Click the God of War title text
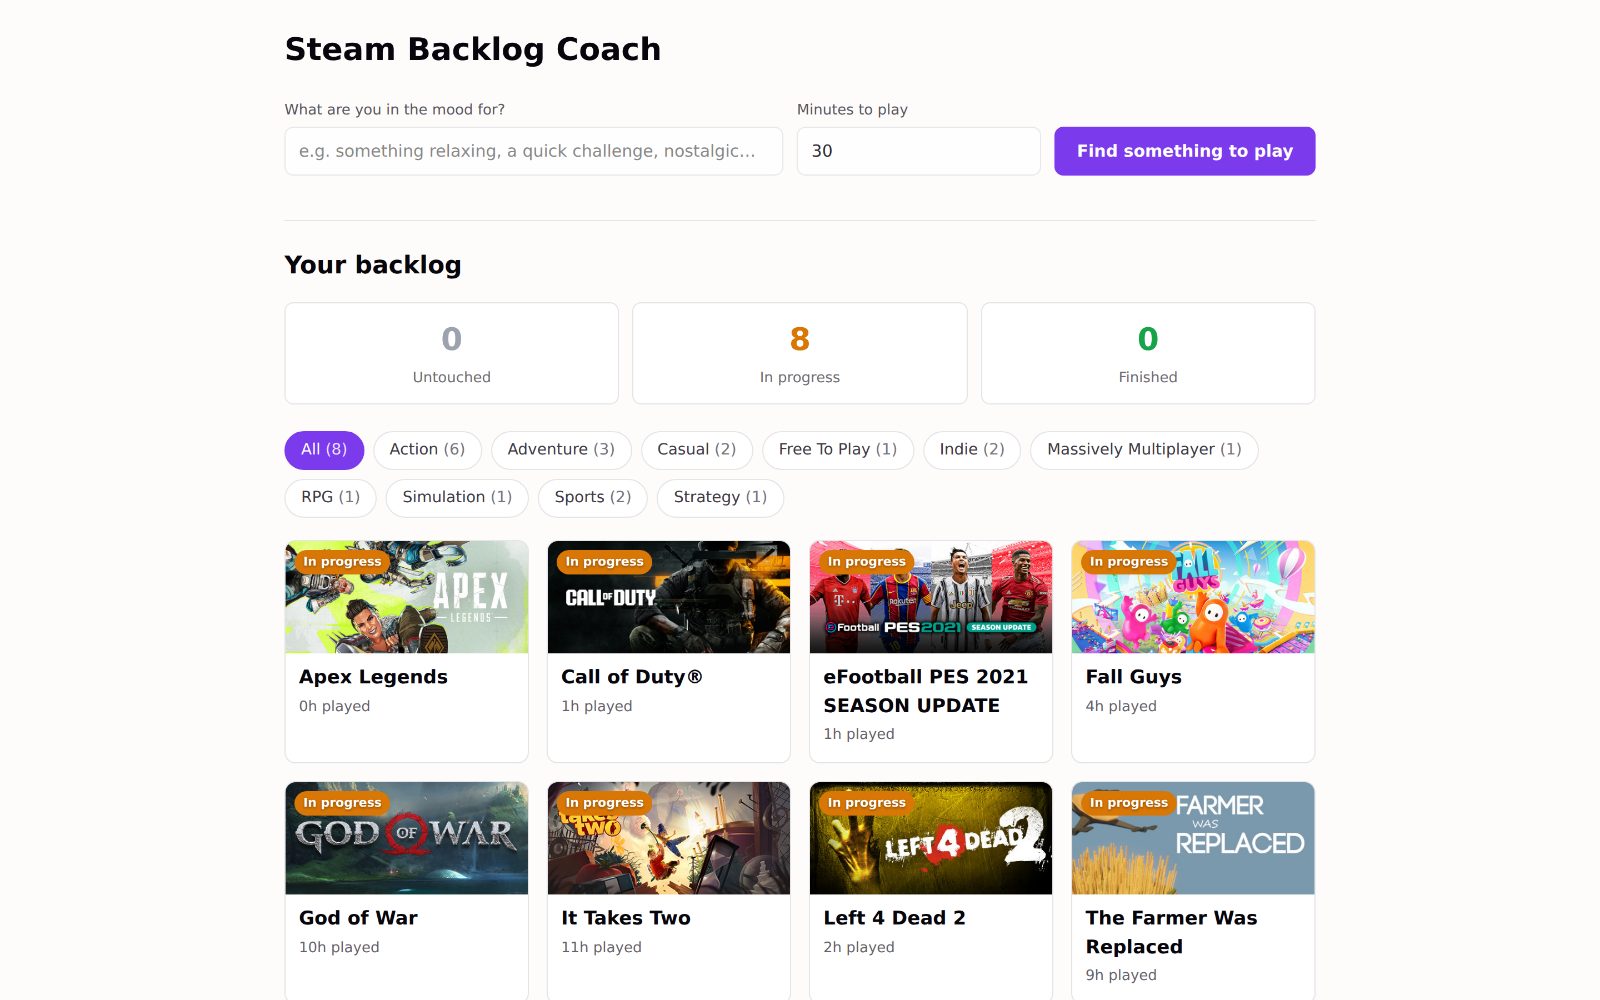 click(358, 918)
